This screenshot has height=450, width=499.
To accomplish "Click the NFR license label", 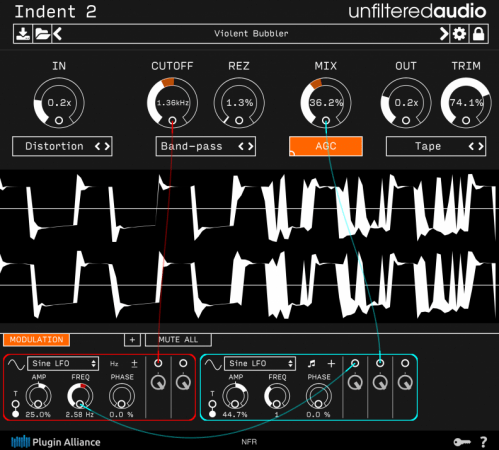I will (x=249, y=442).
